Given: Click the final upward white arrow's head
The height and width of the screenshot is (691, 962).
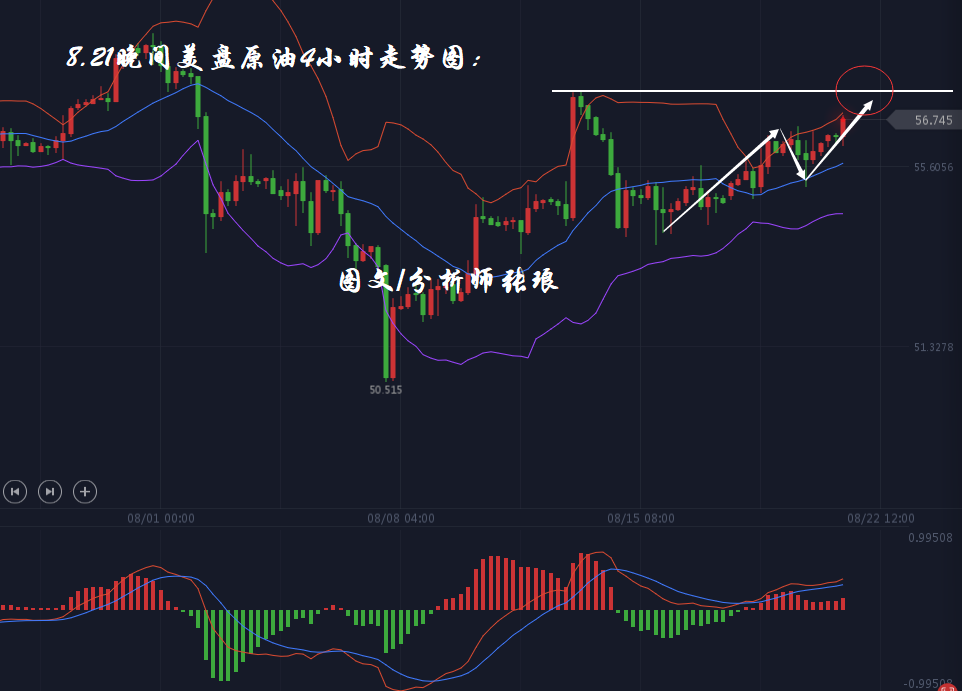Looking at the screenshot, I should tap(870, 101).
